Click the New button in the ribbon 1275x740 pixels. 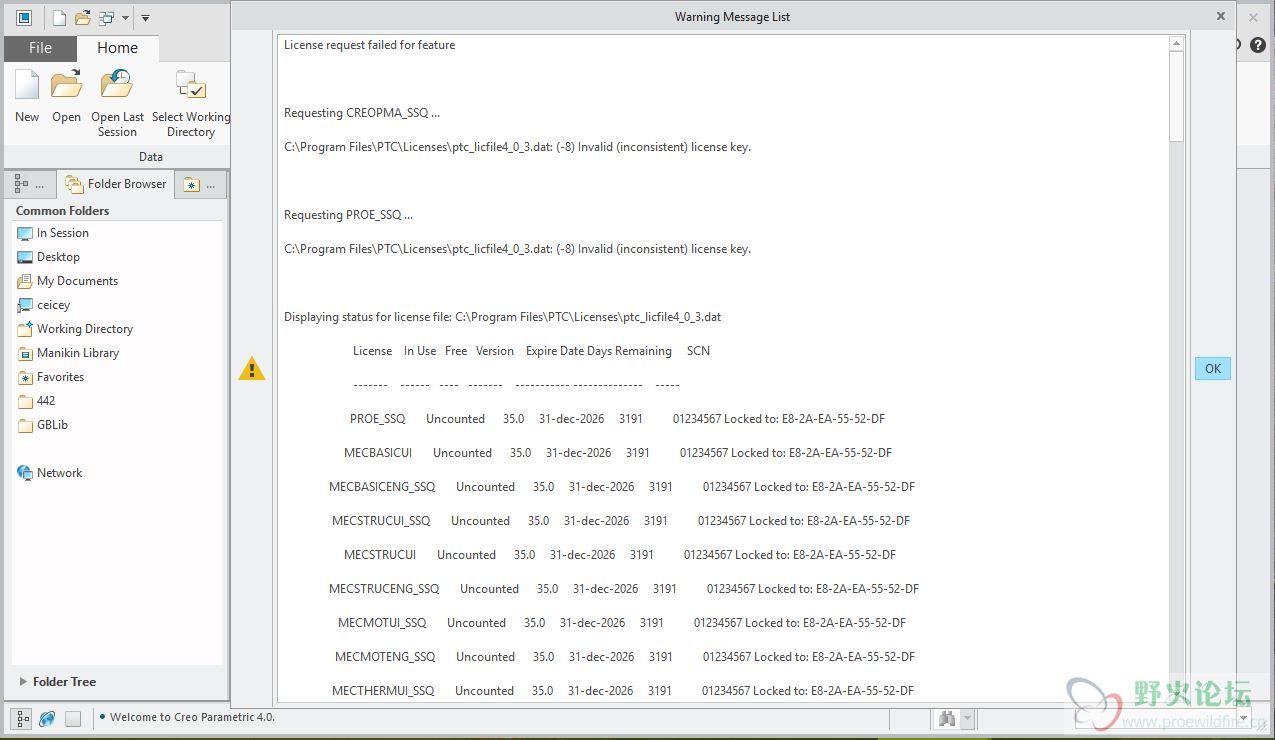[x=27, y=97]
